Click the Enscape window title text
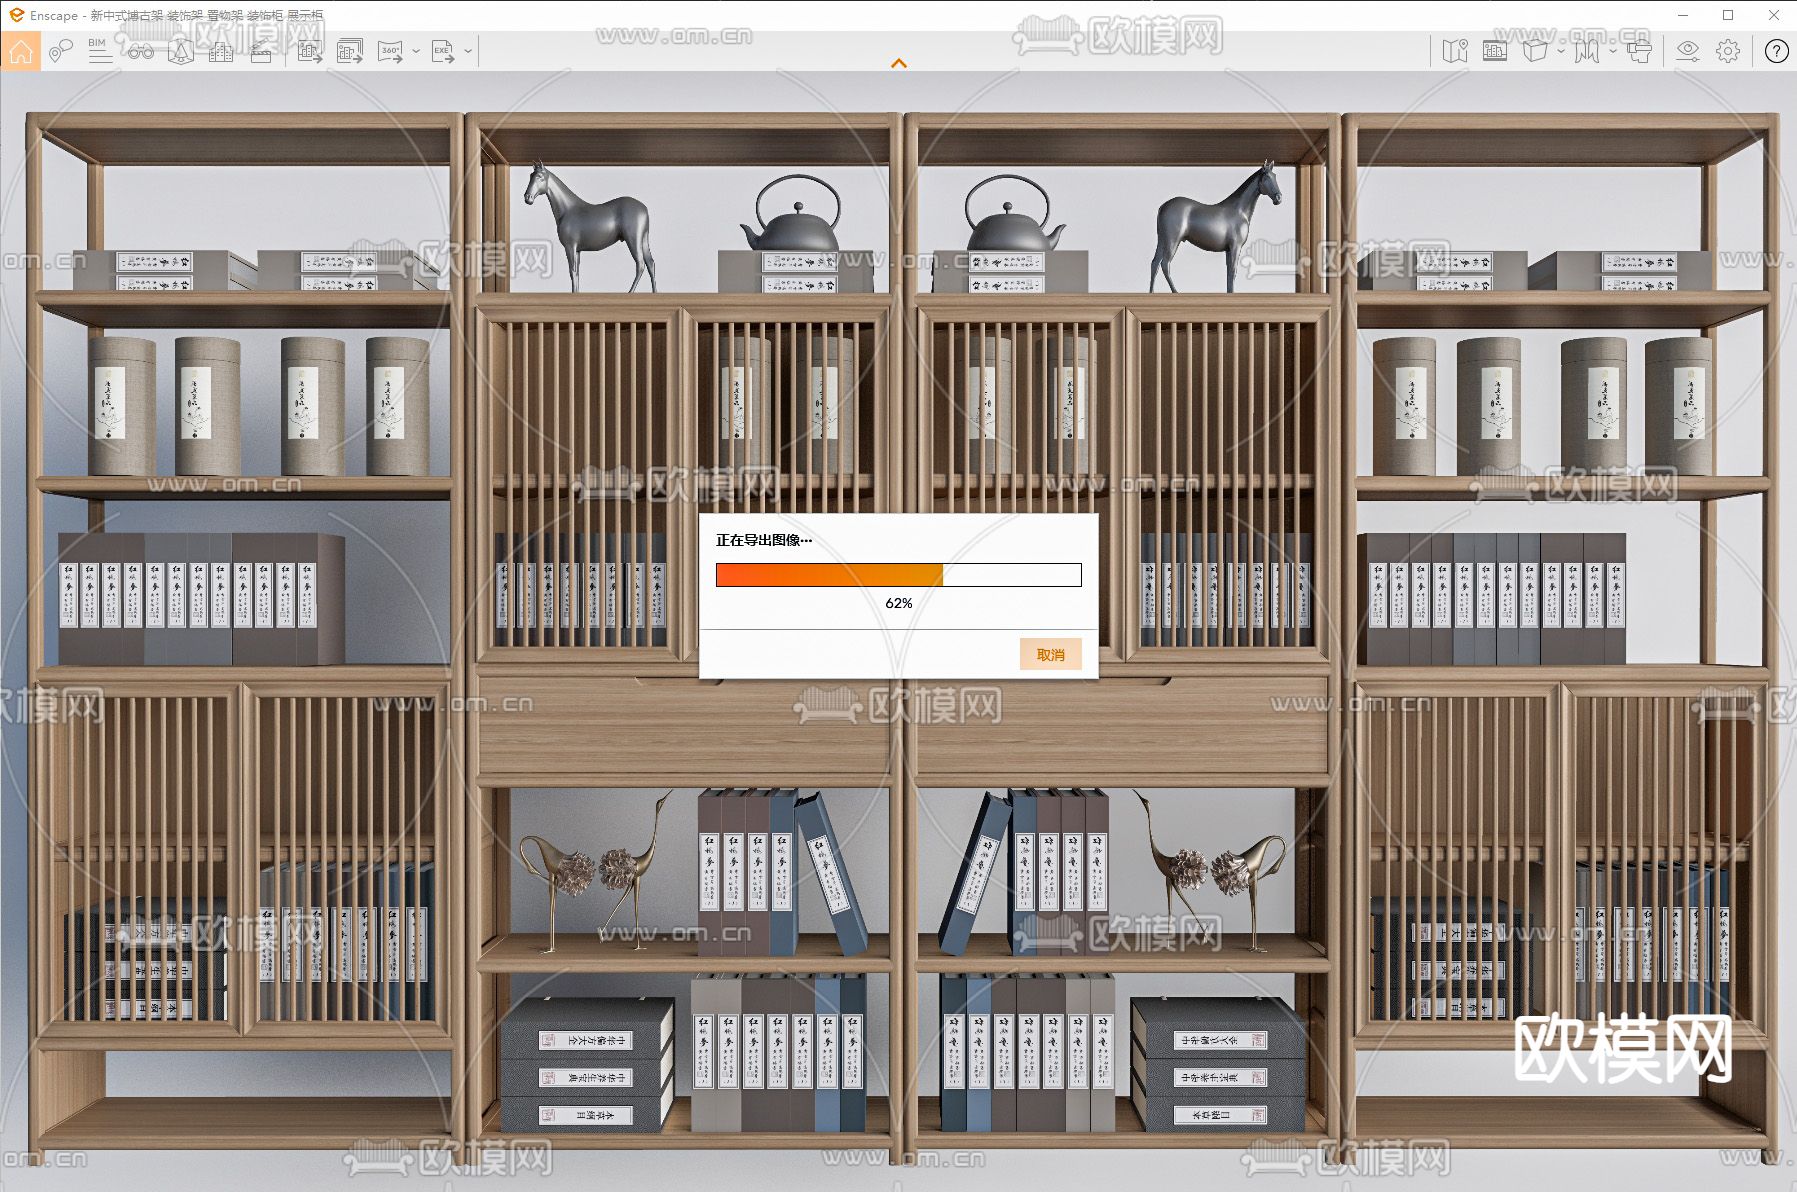 tap(177, 16)
